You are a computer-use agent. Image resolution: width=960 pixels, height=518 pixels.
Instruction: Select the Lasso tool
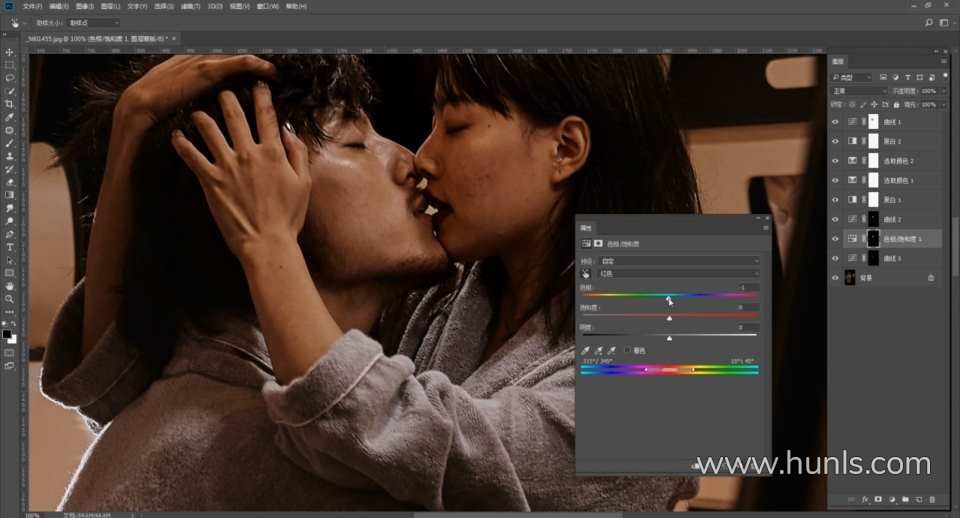tap(10, 77)
